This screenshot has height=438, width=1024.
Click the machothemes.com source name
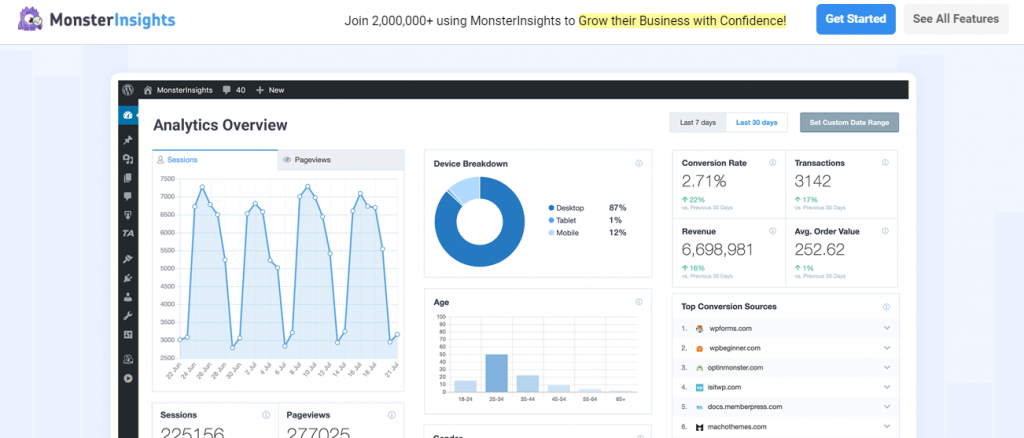737,427
